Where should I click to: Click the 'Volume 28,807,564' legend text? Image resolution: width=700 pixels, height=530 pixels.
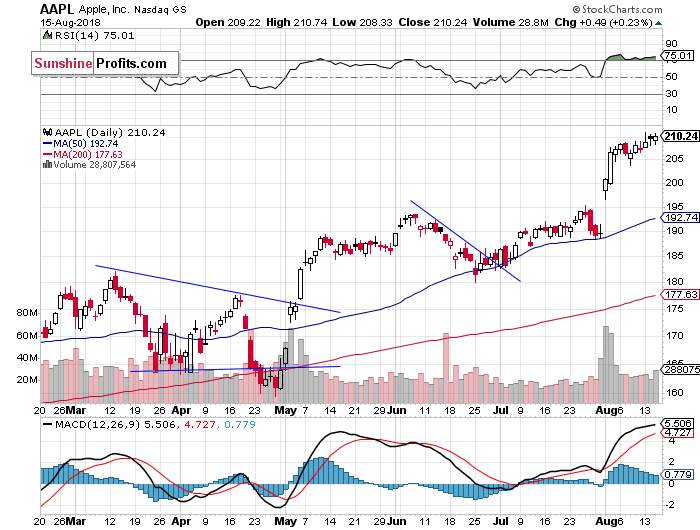[x=95, y=164]
